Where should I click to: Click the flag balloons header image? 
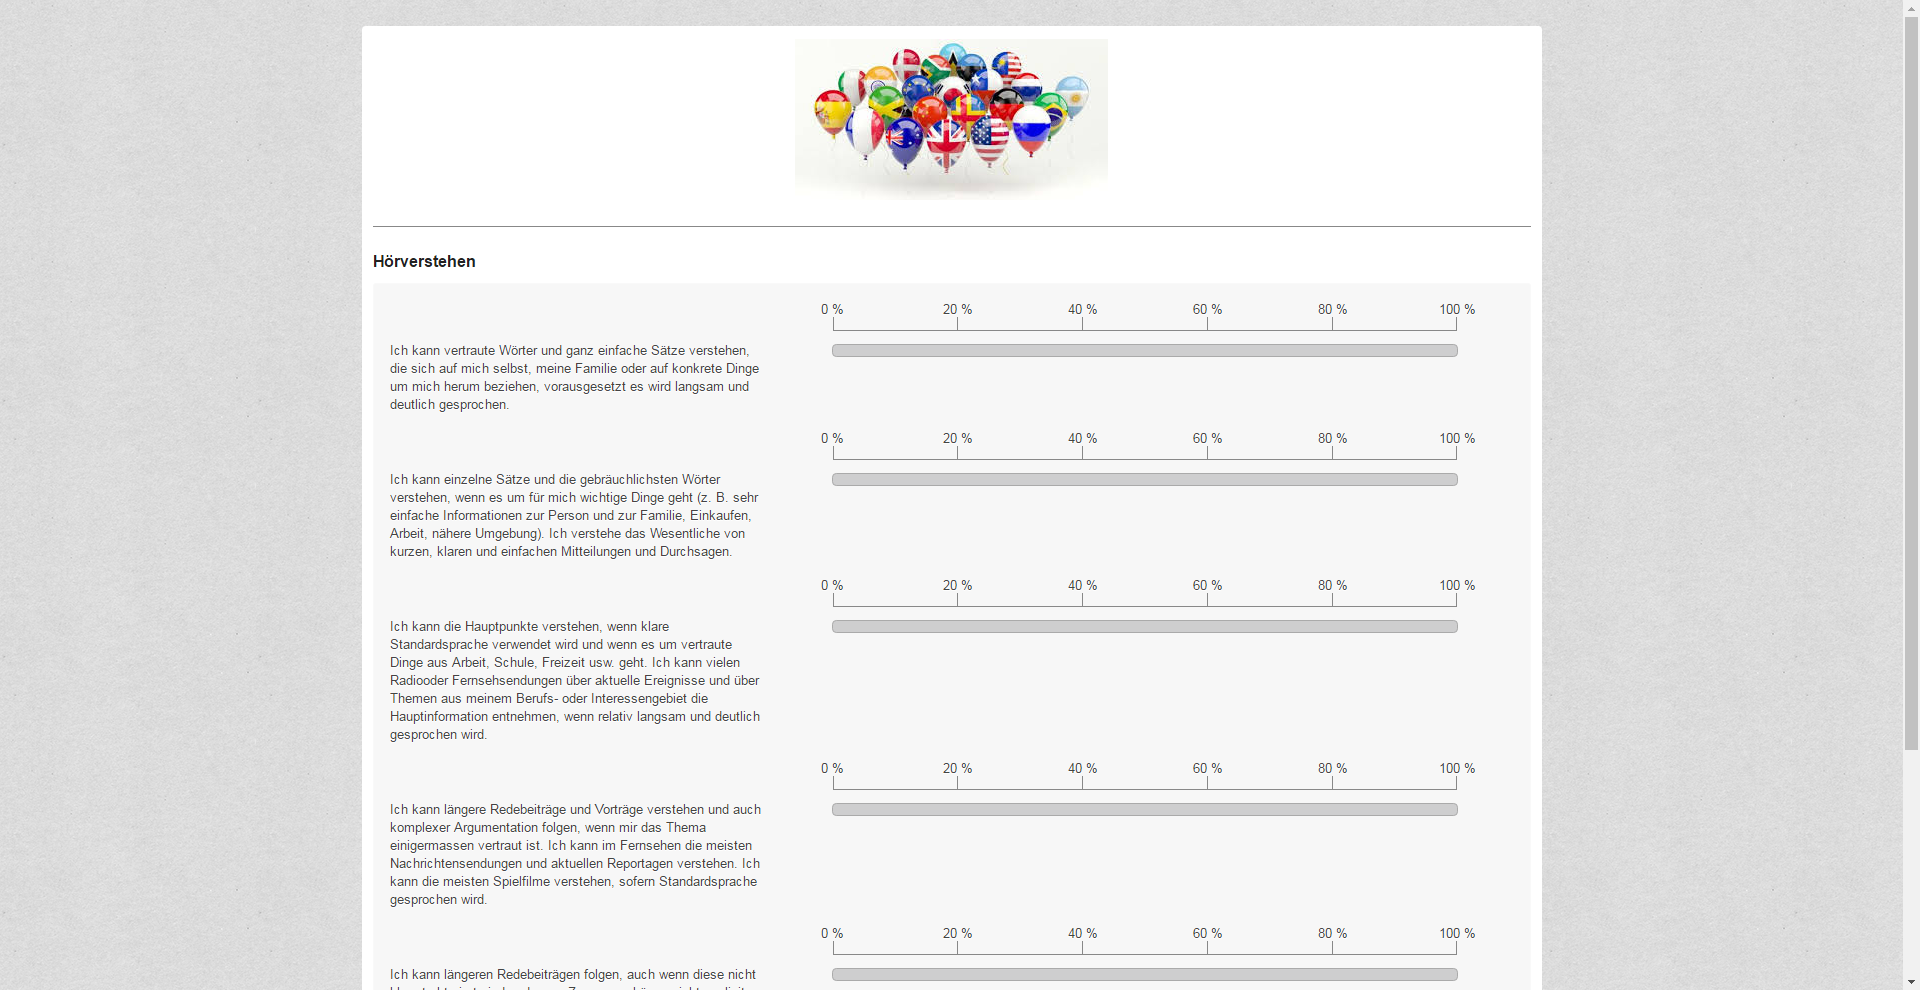point(951,119)
